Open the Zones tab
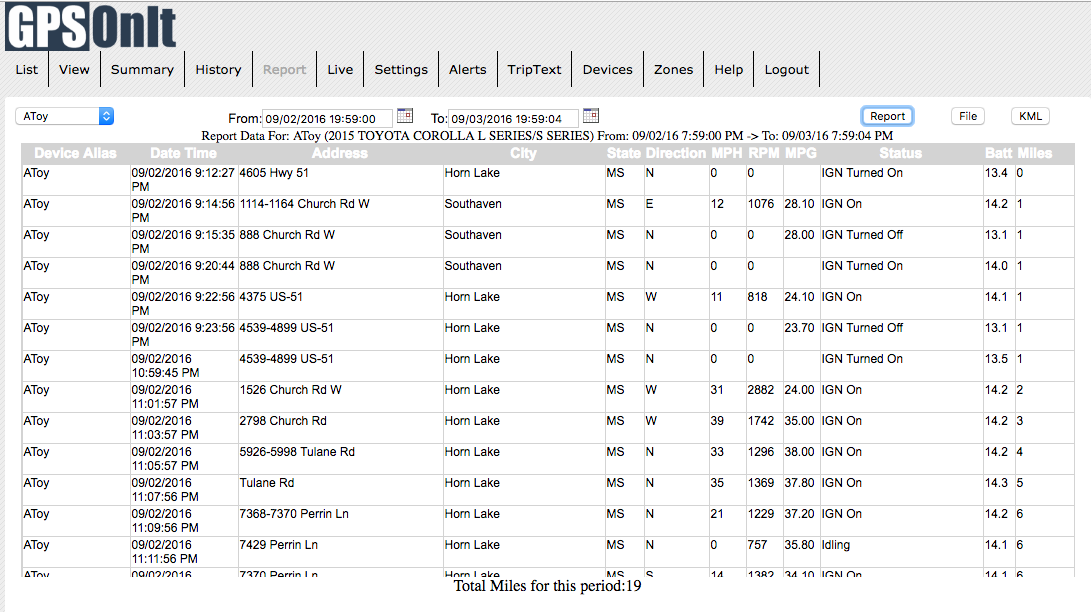The height and width of the screenshot is (612, 1091). [x=674, y=70]
